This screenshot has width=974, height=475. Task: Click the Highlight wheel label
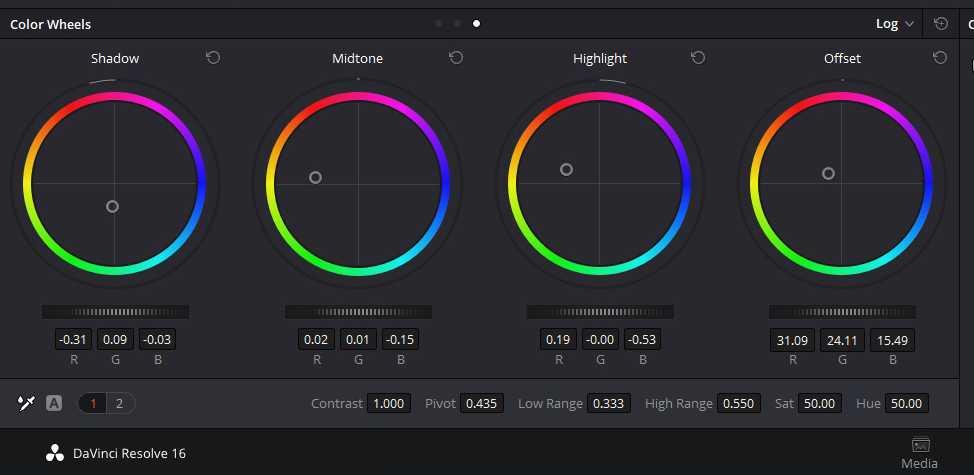(x=600, y=58)
